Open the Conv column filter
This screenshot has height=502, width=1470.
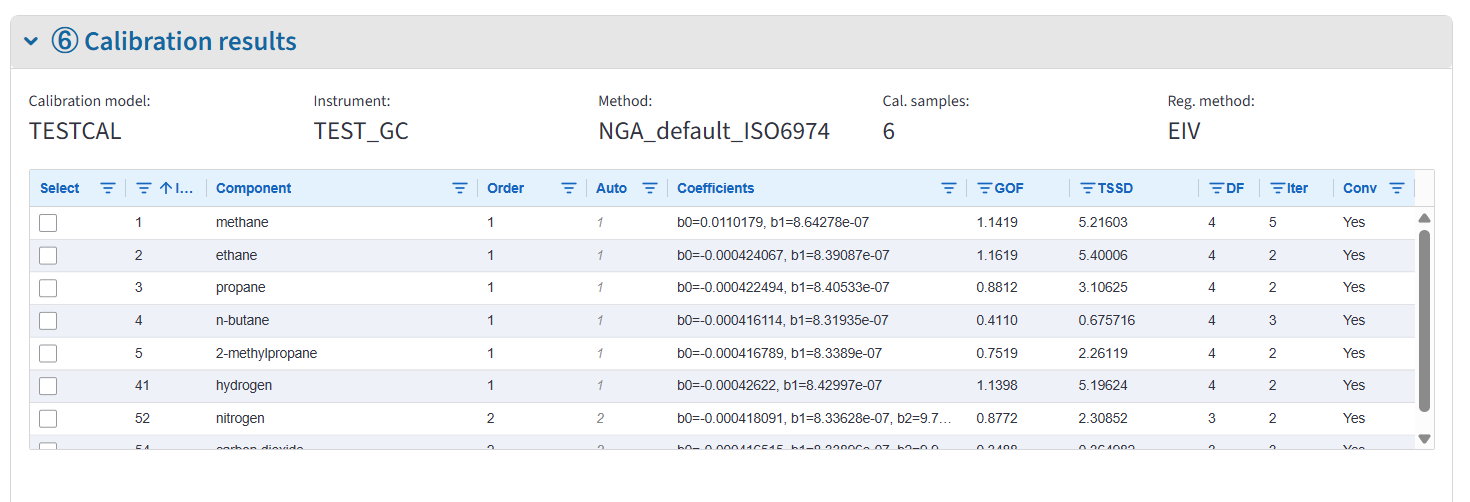click(x=1397, y=188)
